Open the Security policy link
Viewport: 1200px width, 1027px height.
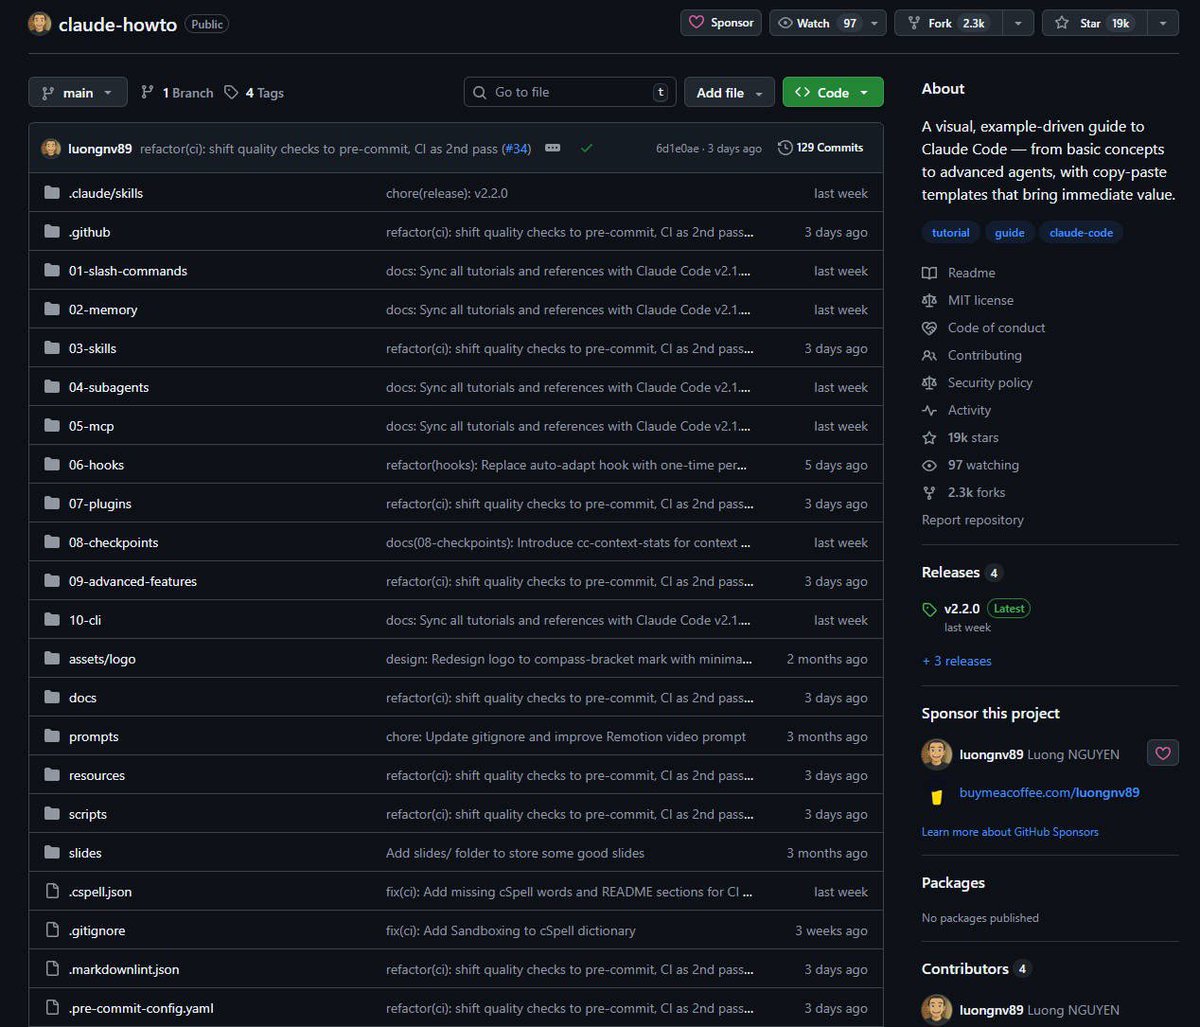978,383
